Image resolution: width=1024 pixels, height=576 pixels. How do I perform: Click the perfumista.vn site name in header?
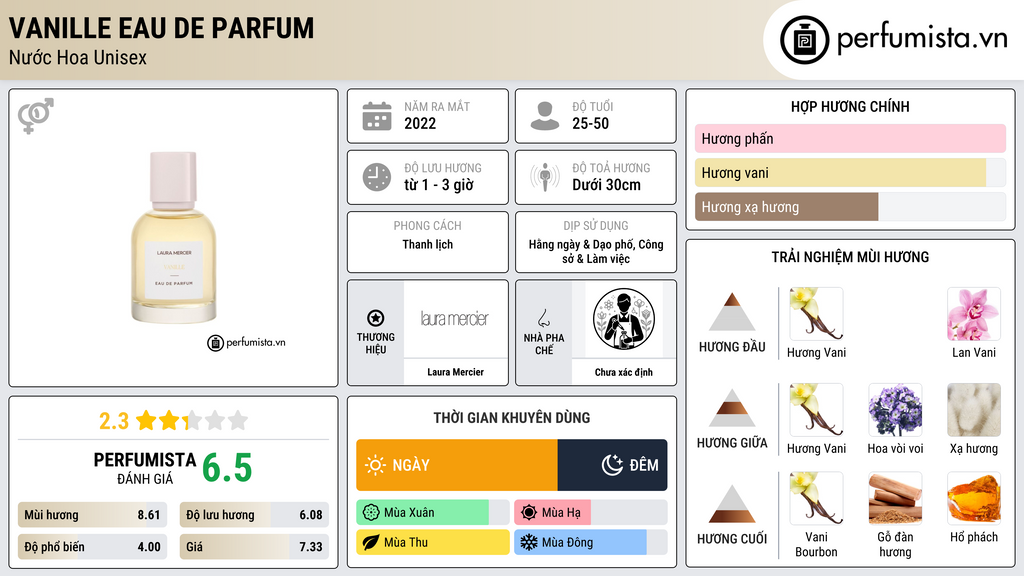(922, 39)
